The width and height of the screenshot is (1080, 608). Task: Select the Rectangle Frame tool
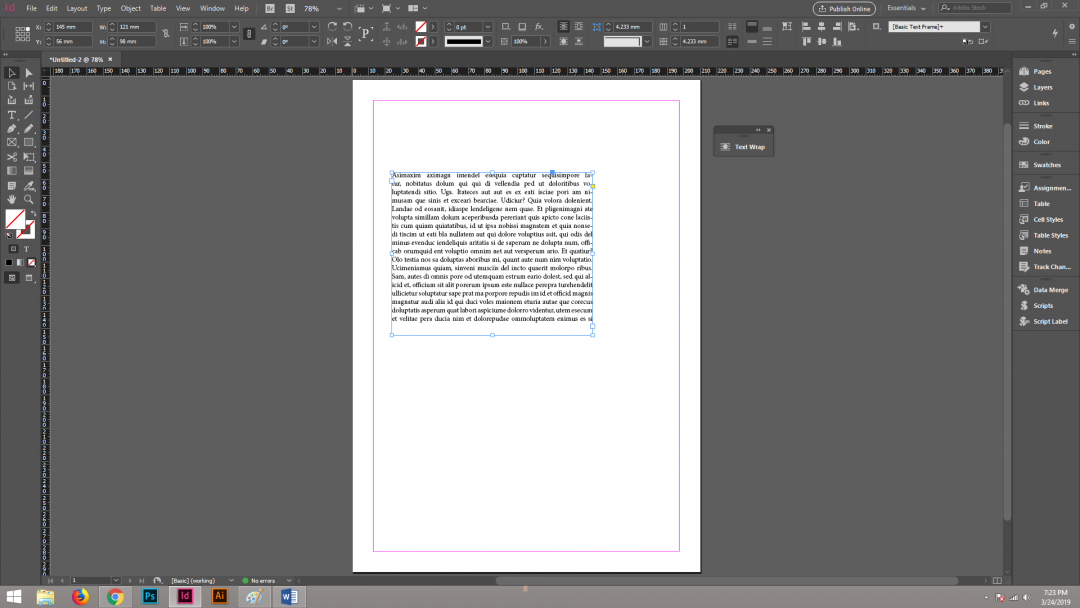click(12, 143)
